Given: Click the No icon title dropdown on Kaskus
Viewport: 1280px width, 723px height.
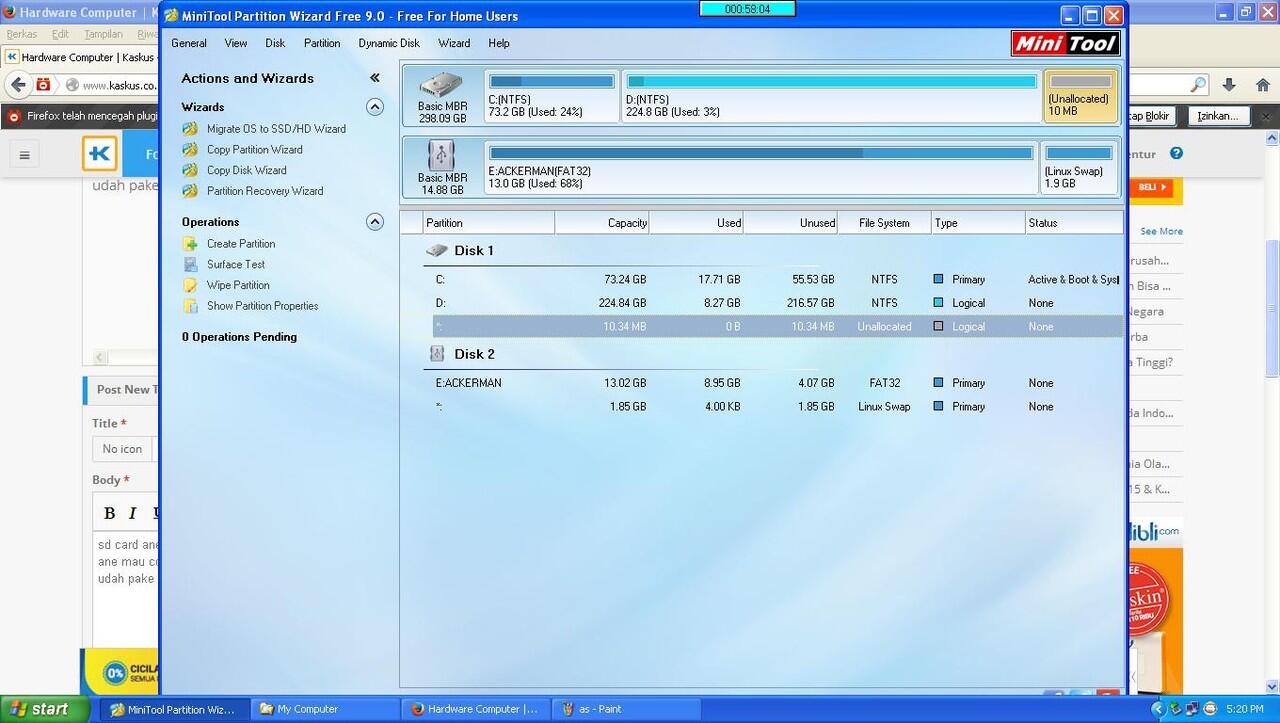Looking at the screenshot, I should click(x=124, y=449).
